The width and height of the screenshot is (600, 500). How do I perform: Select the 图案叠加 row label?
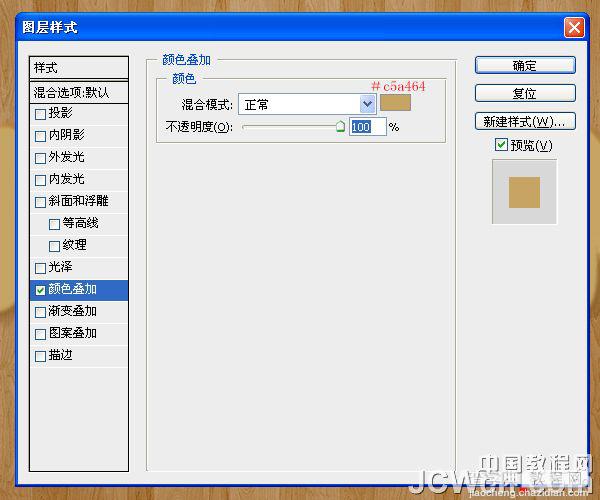click(x=72, y=333)
